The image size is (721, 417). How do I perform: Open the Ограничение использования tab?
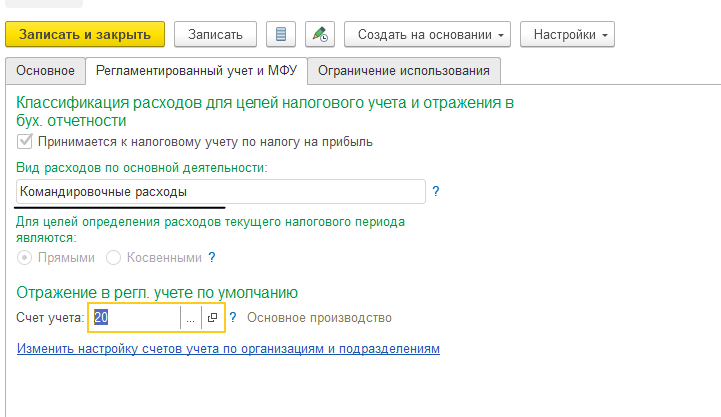[404, 71]
